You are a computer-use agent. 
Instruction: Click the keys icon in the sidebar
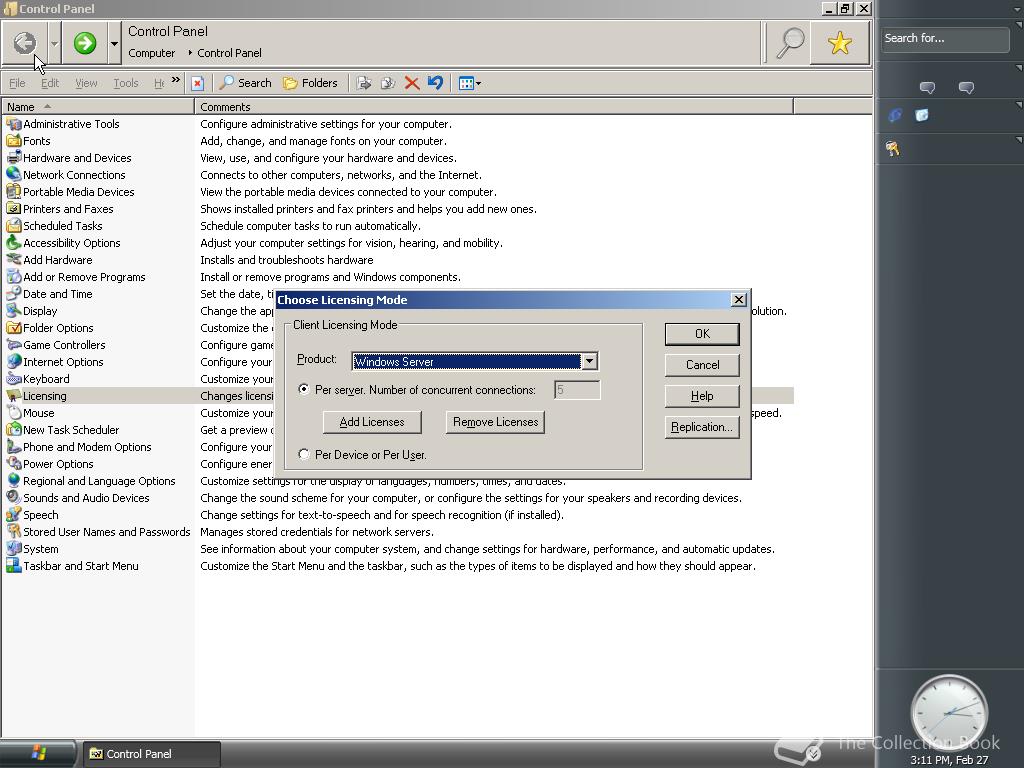(893, 148)
